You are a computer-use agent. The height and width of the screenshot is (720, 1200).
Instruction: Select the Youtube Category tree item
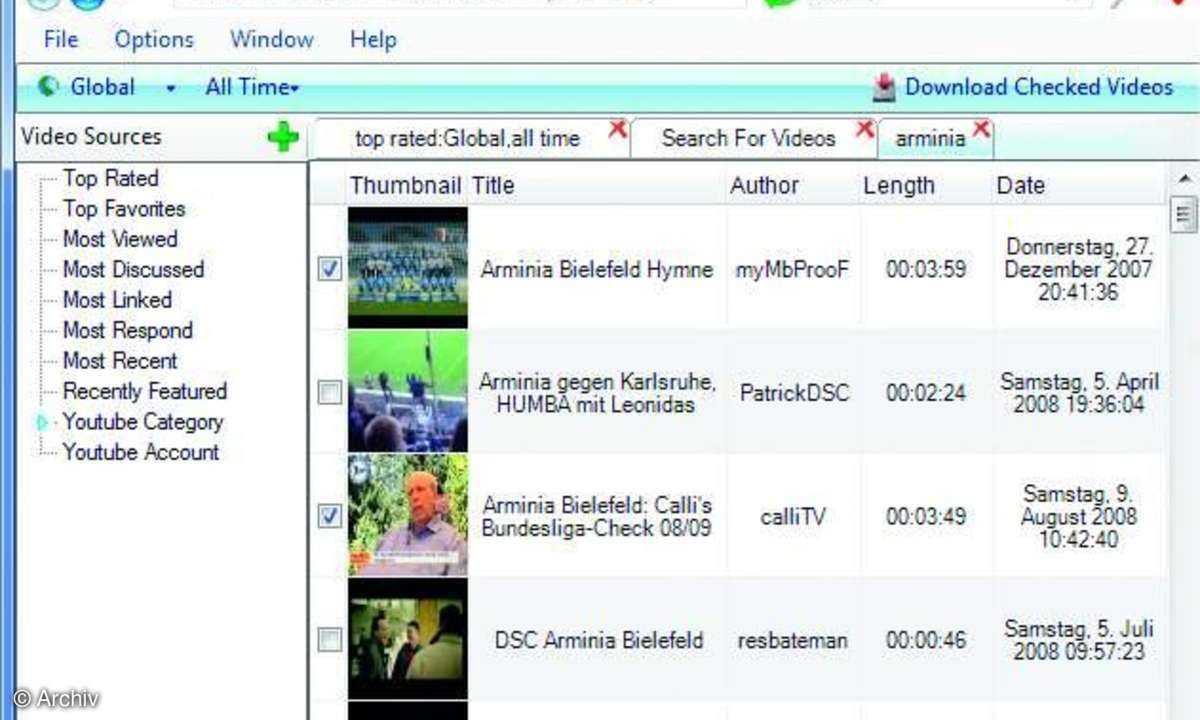click(x=143, y=422)
